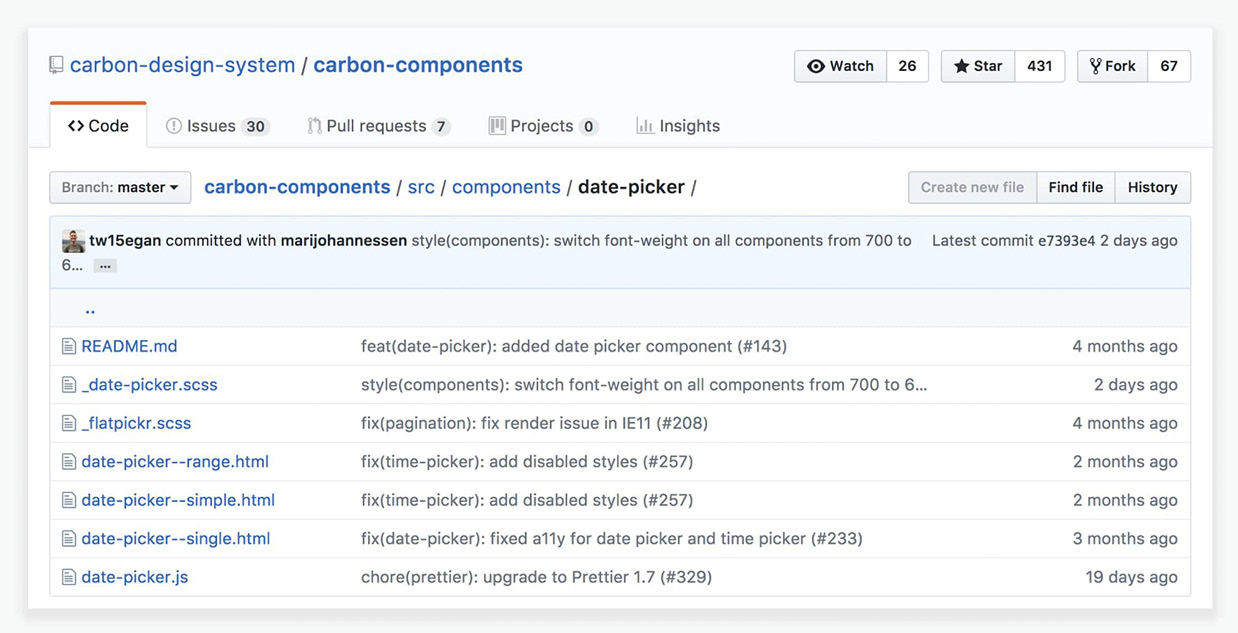Open the Pull requests tab
Viewport: 1238px width, 633px height.
click(378, 126)
